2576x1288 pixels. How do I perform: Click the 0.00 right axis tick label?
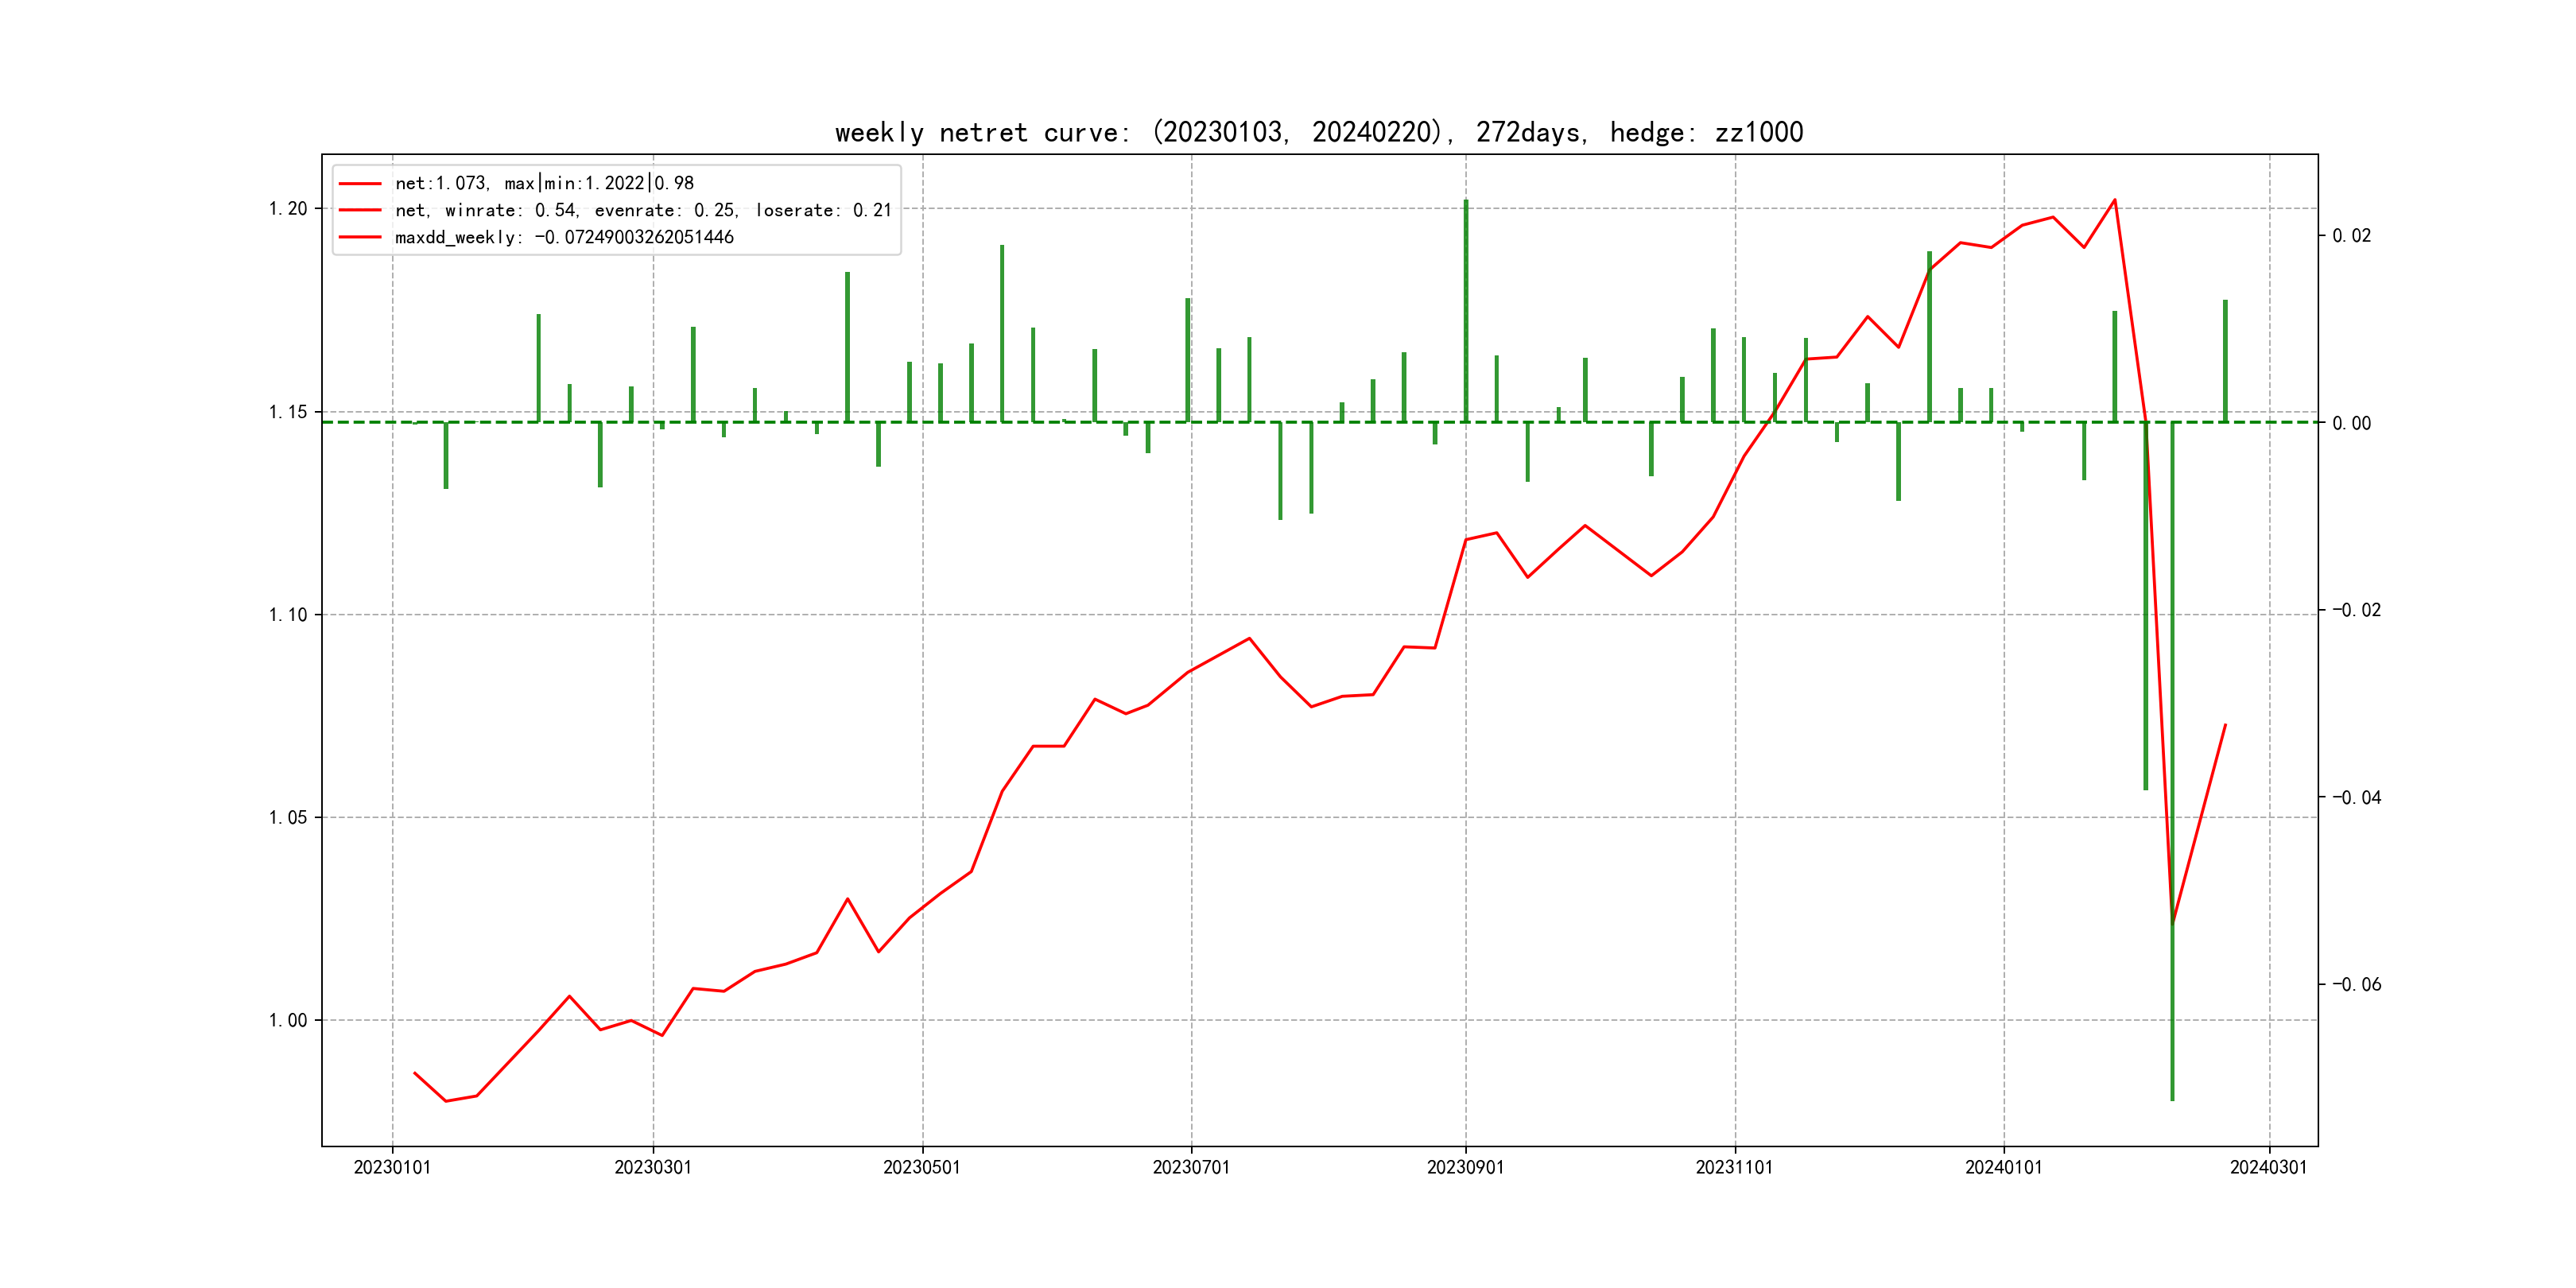(x=2351, y=423)
